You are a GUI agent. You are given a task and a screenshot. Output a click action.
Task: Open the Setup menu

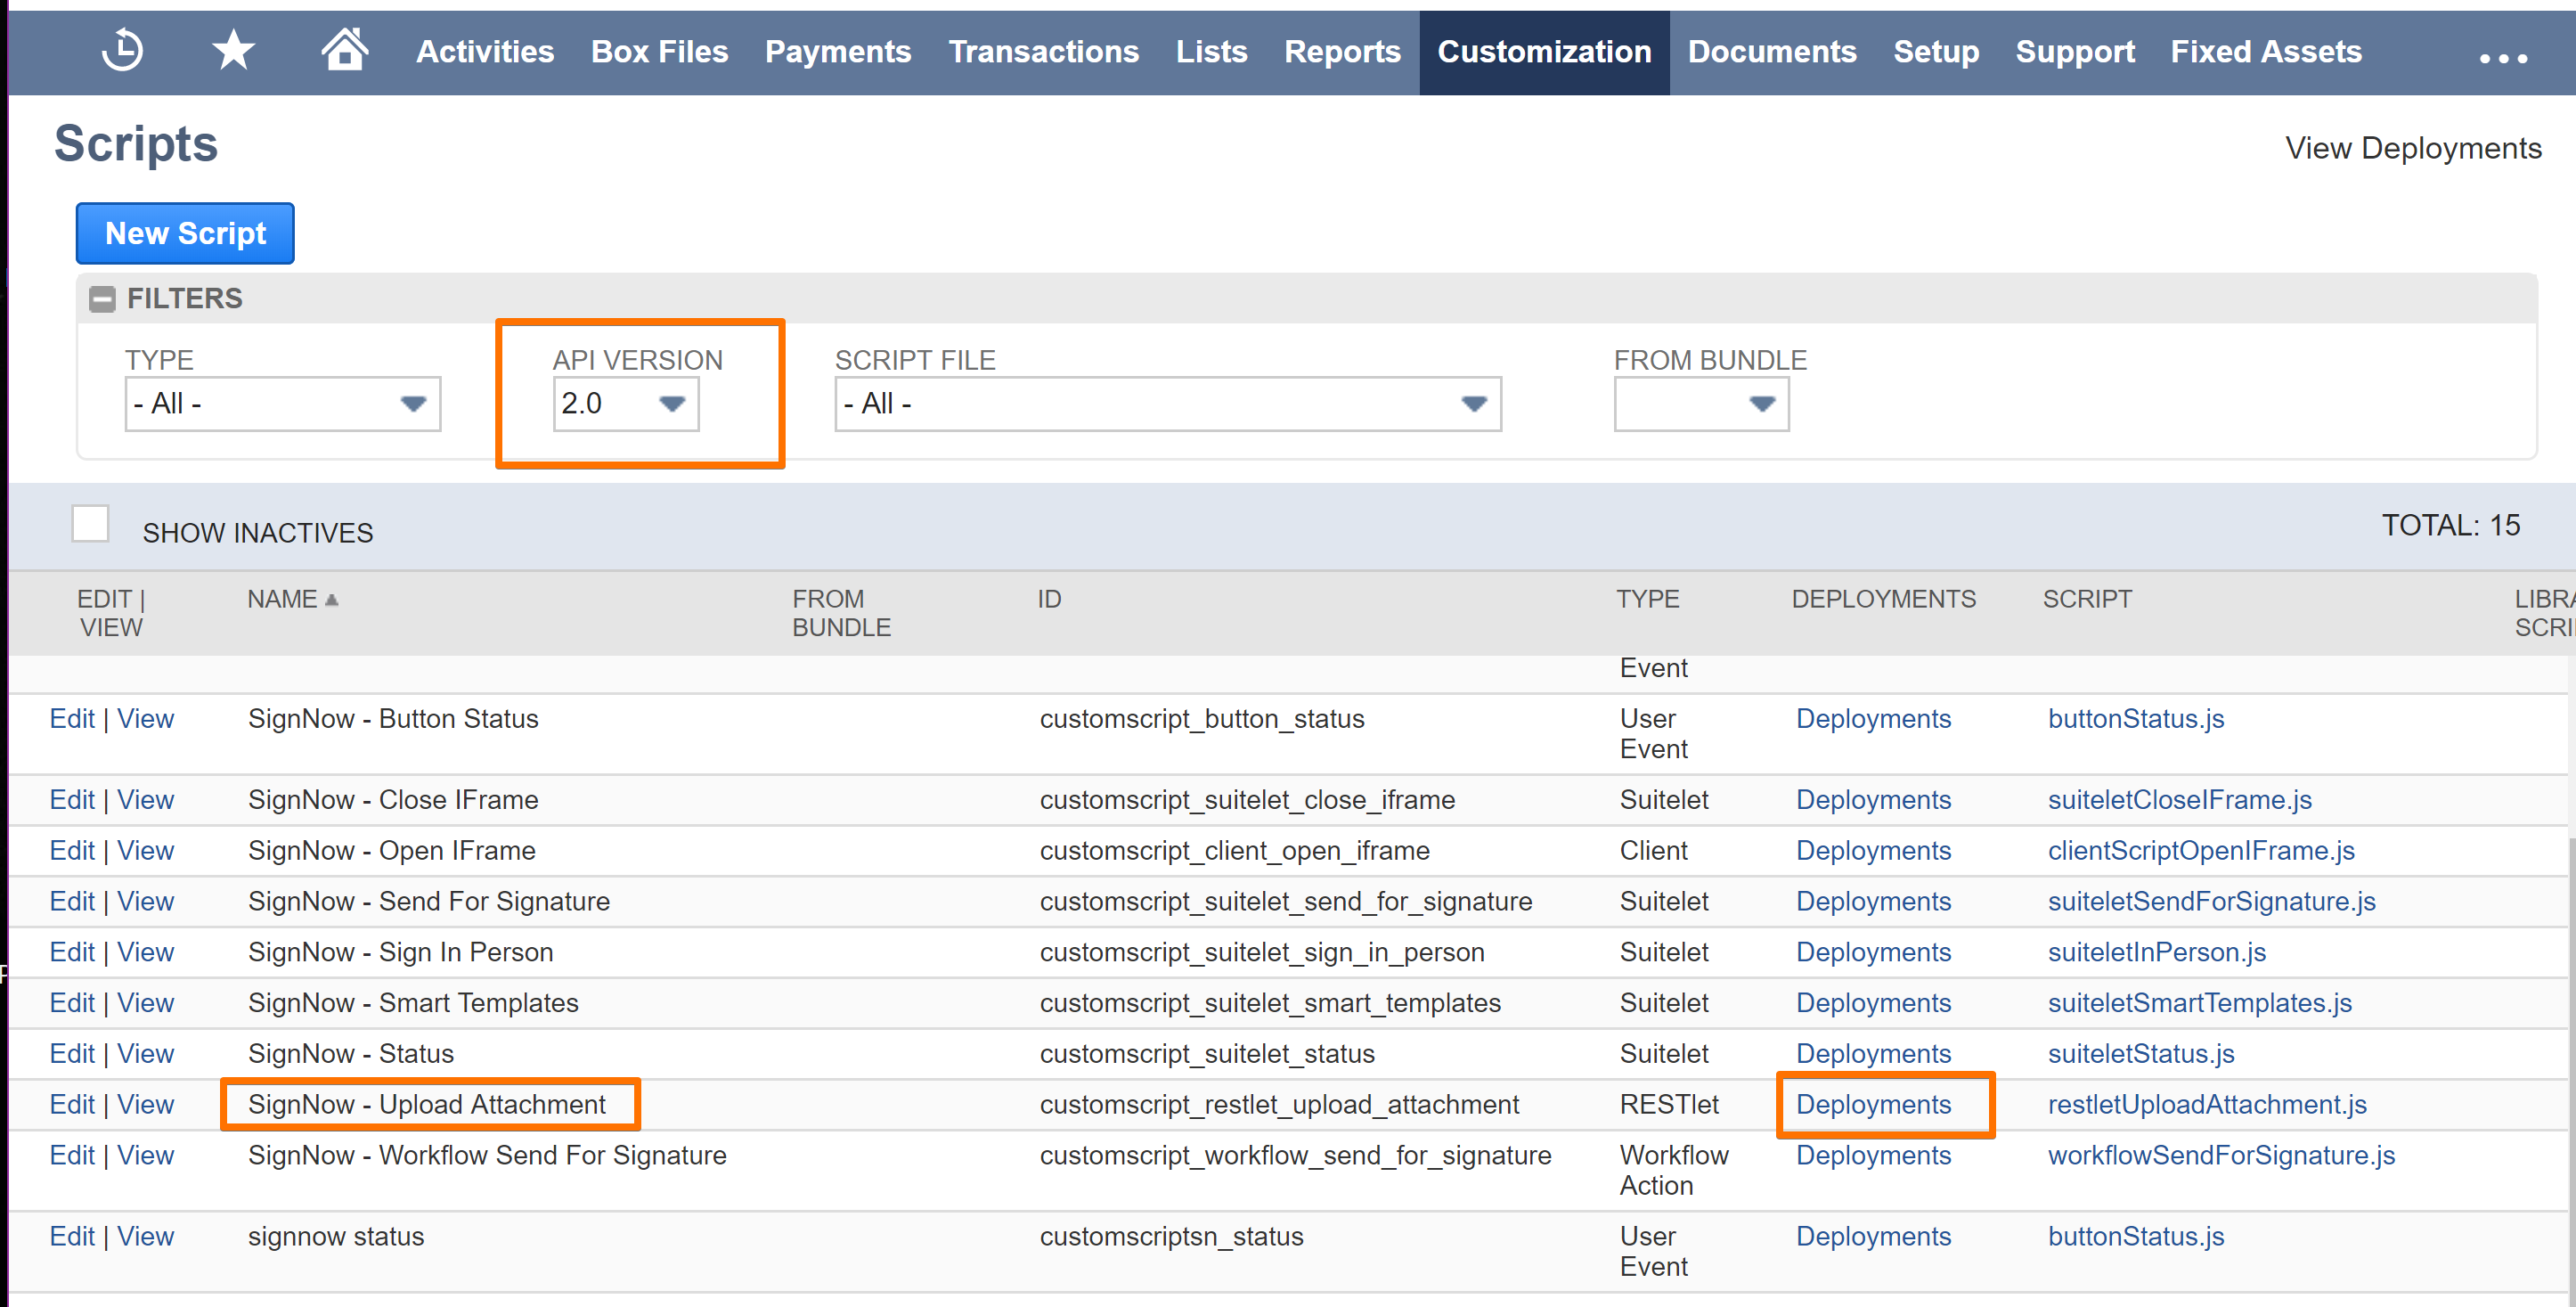[1936, 52]
